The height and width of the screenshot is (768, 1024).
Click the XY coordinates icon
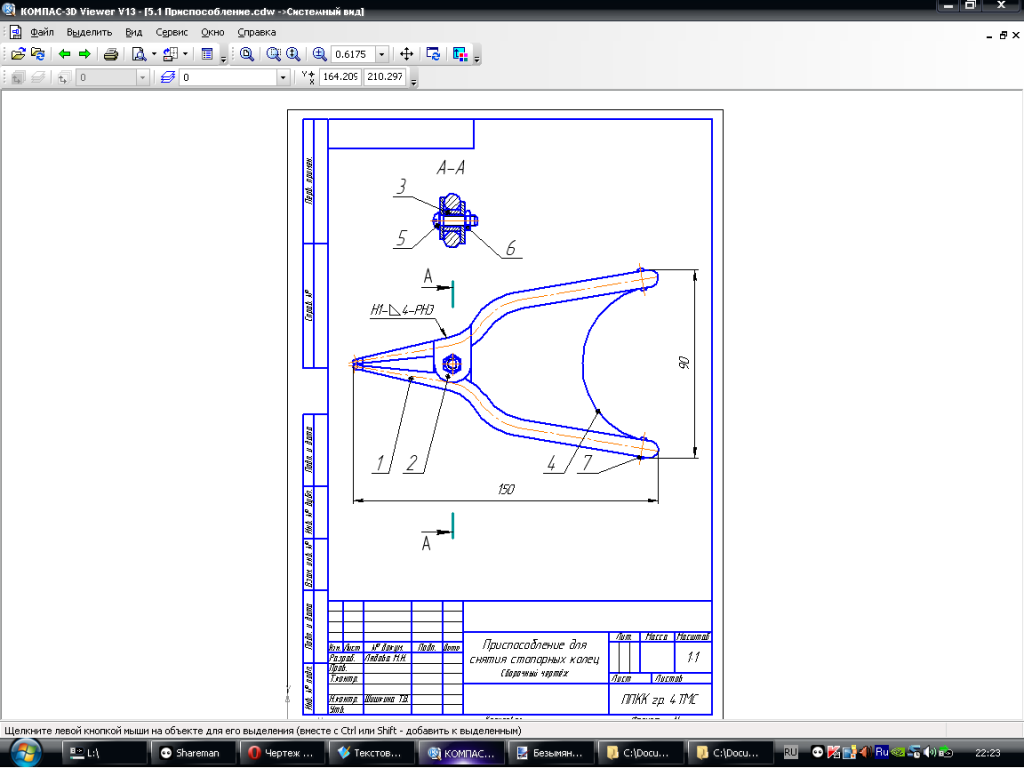308,77
